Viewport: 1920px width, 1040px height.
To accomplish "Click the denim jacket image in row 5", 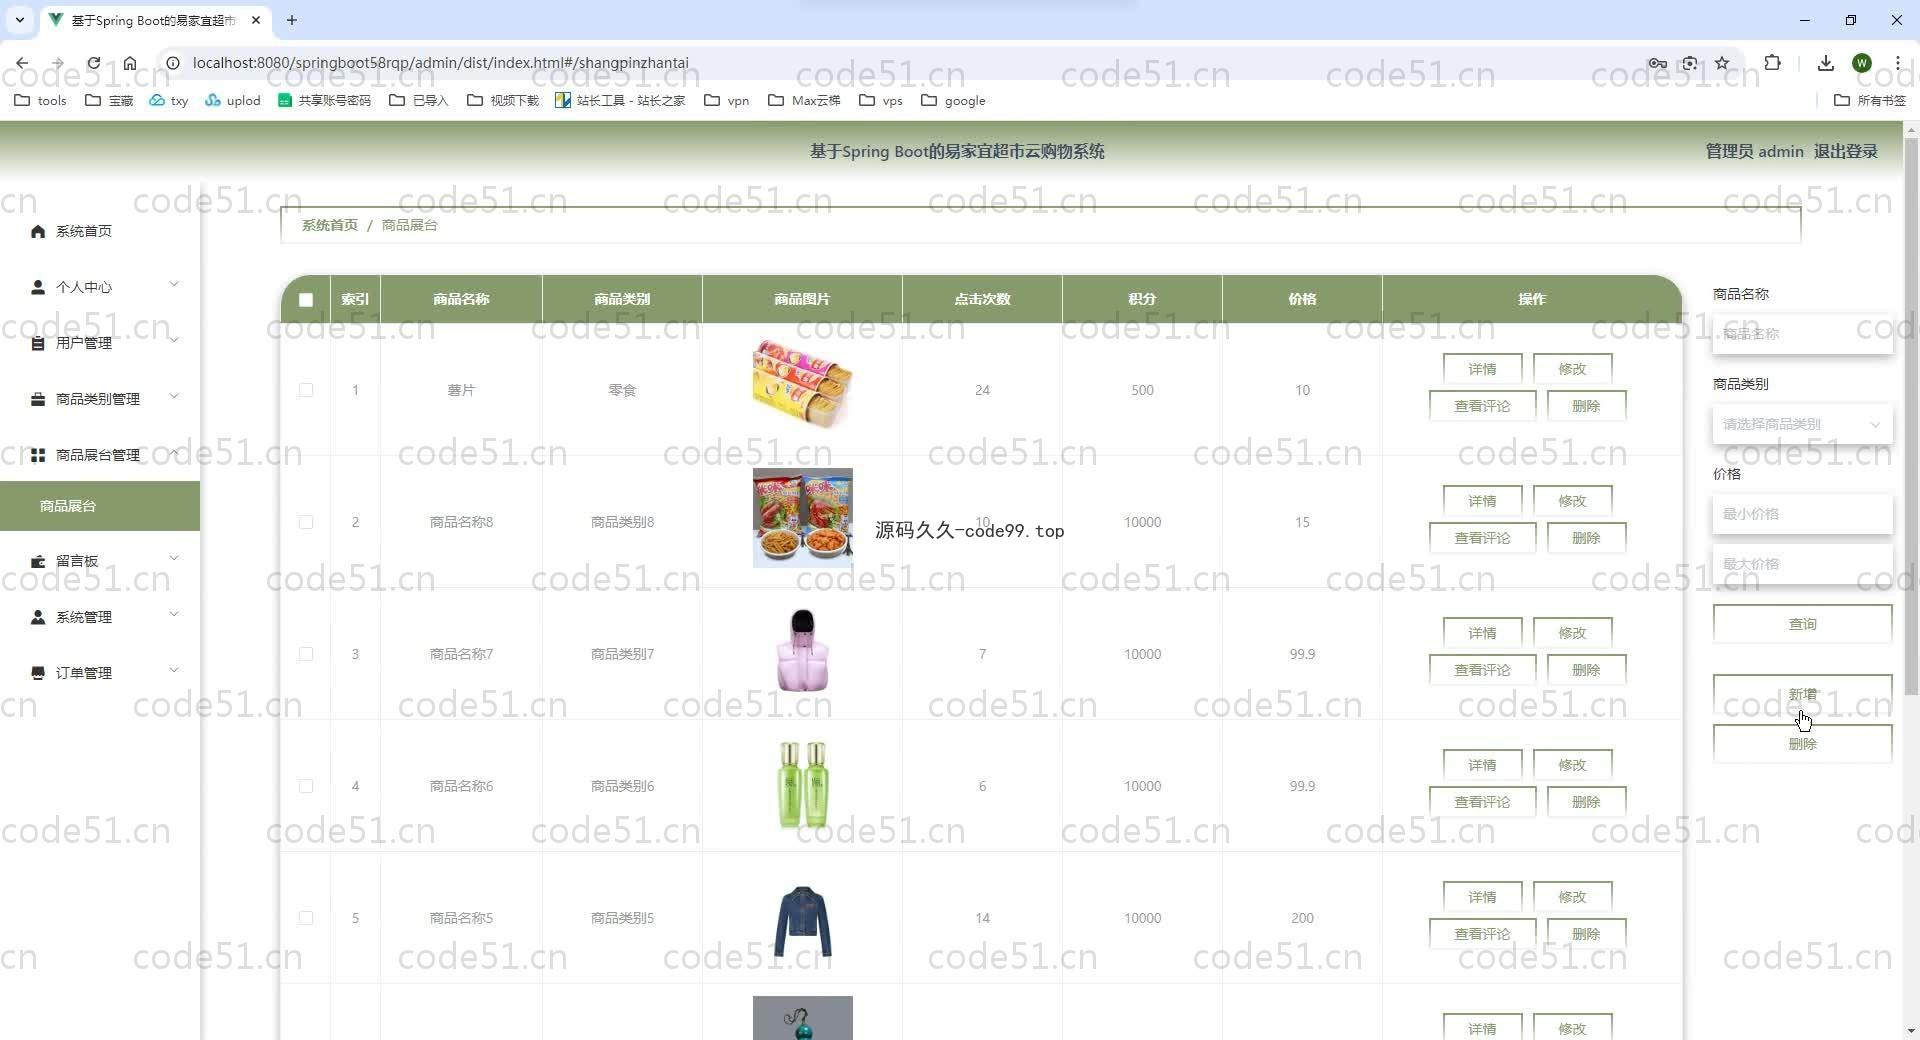I will [803, 920].
